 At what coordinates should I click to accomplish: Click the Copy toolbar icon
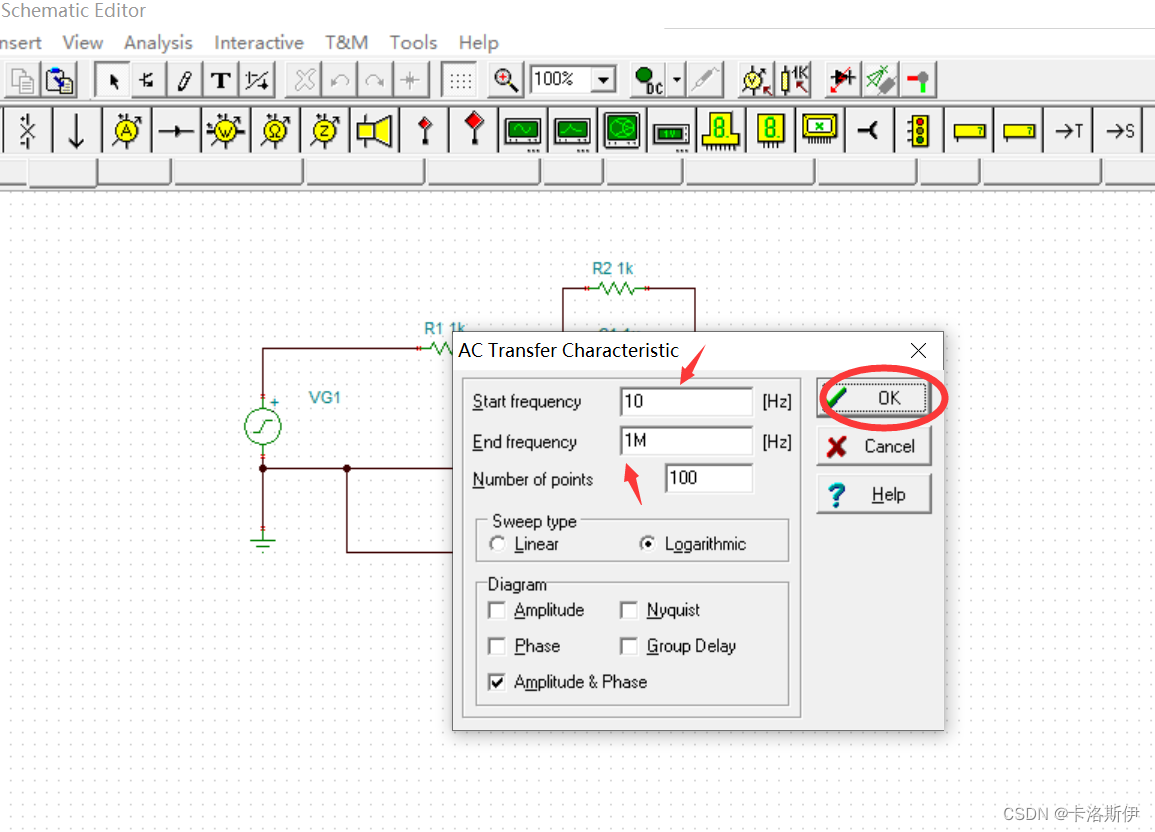pyautogui.click(x=22, y=80)
